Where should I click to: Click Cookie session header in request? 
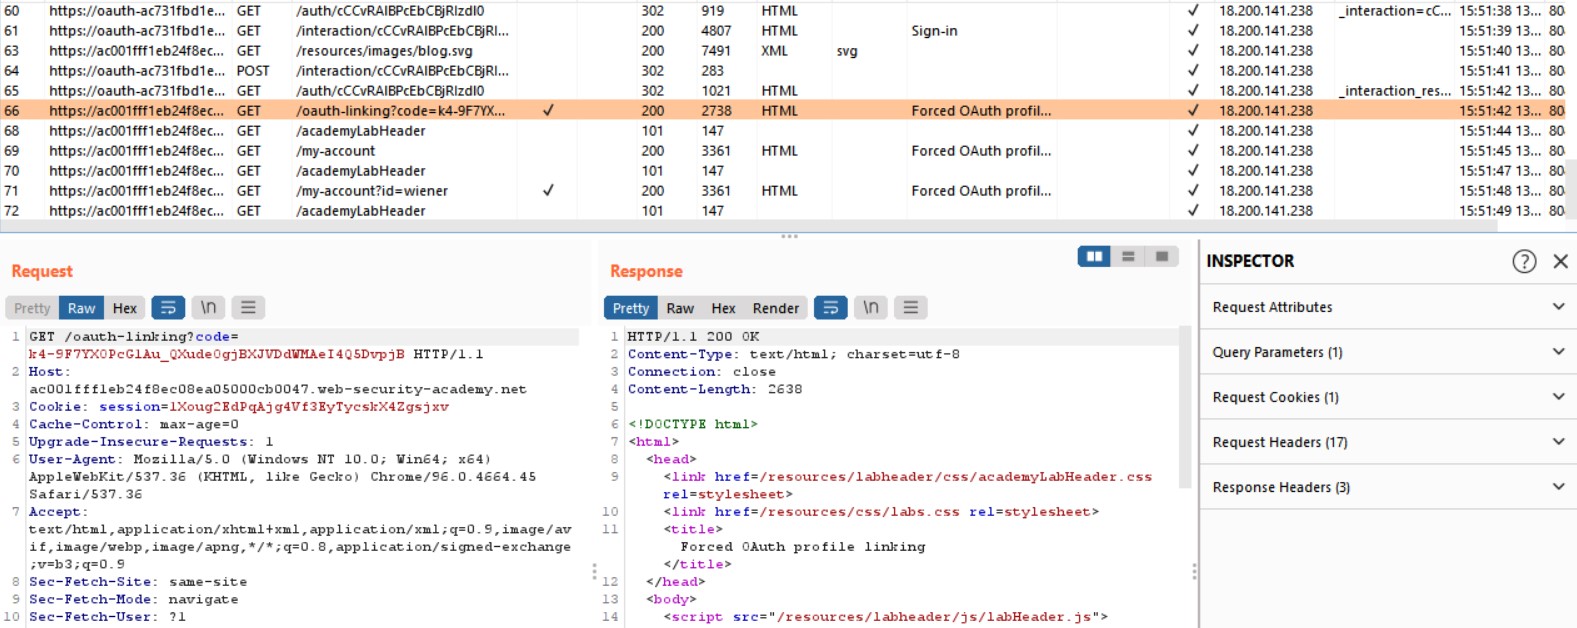tap(239, 407)
